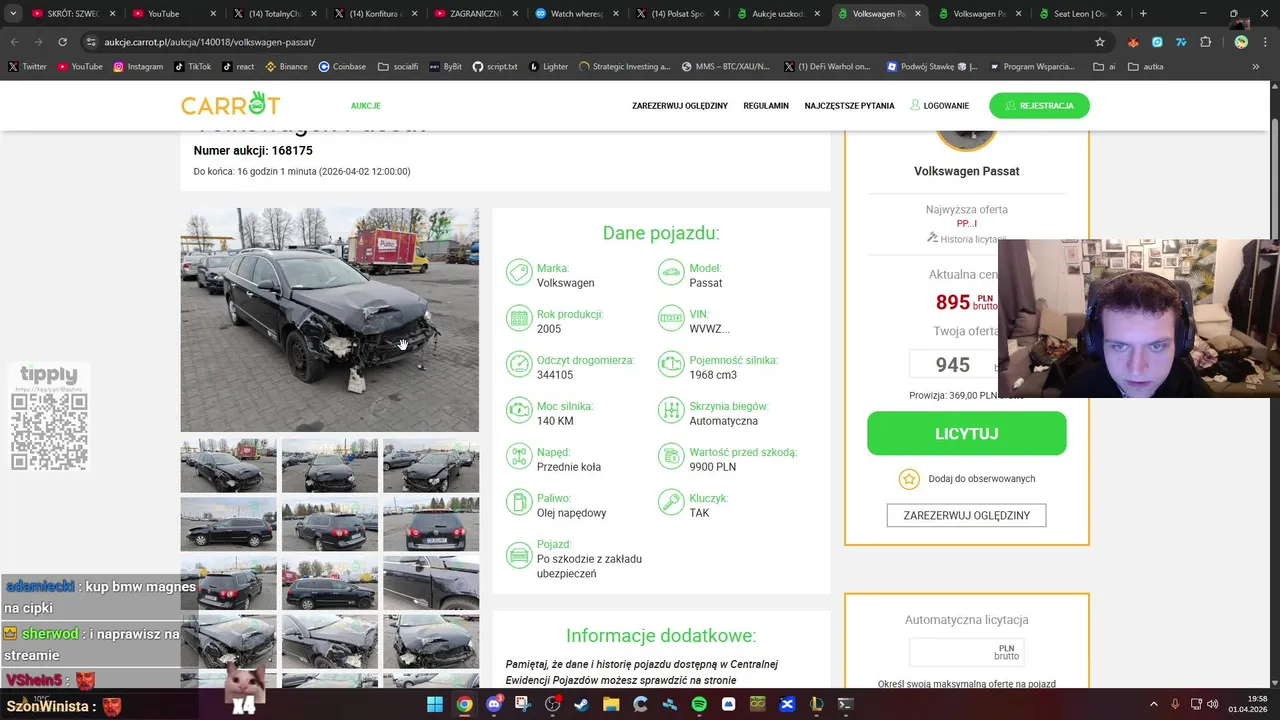Click the Odczyt drogomierza gauge icon
Screen dimensions: 1280x720
tap(519, 365)
